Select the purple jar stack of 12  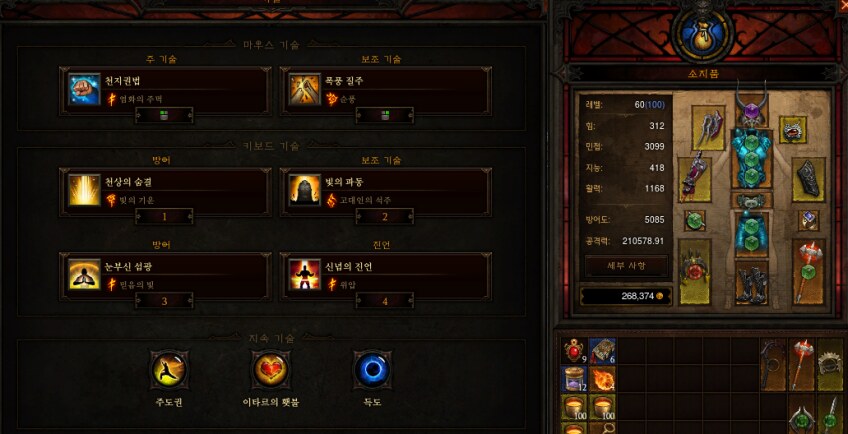(x=574, y=379)
